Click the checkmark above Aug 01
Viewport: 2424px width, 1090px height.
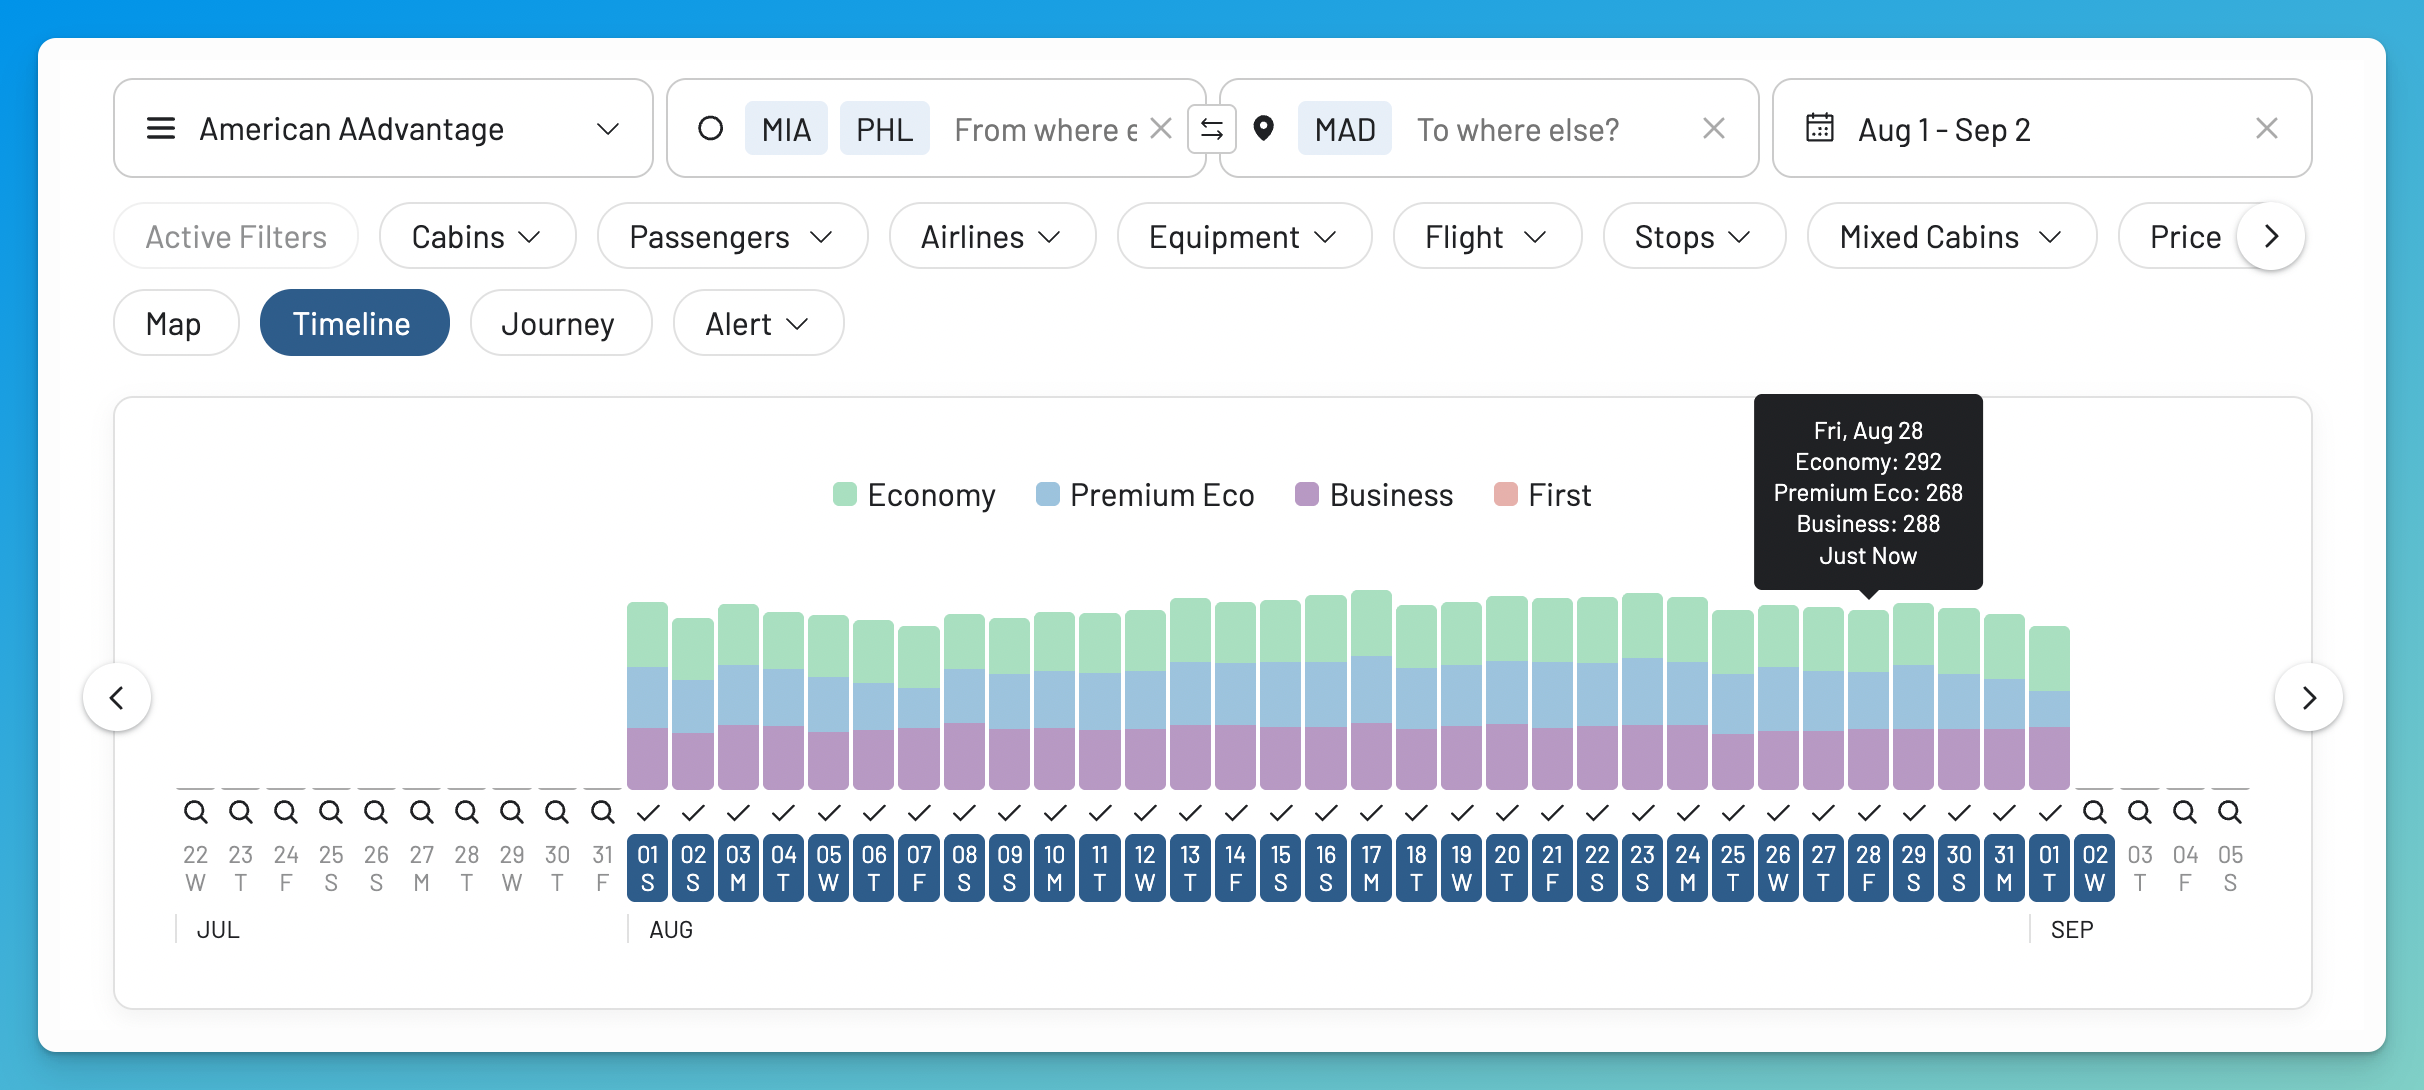[x=648, y=812]
